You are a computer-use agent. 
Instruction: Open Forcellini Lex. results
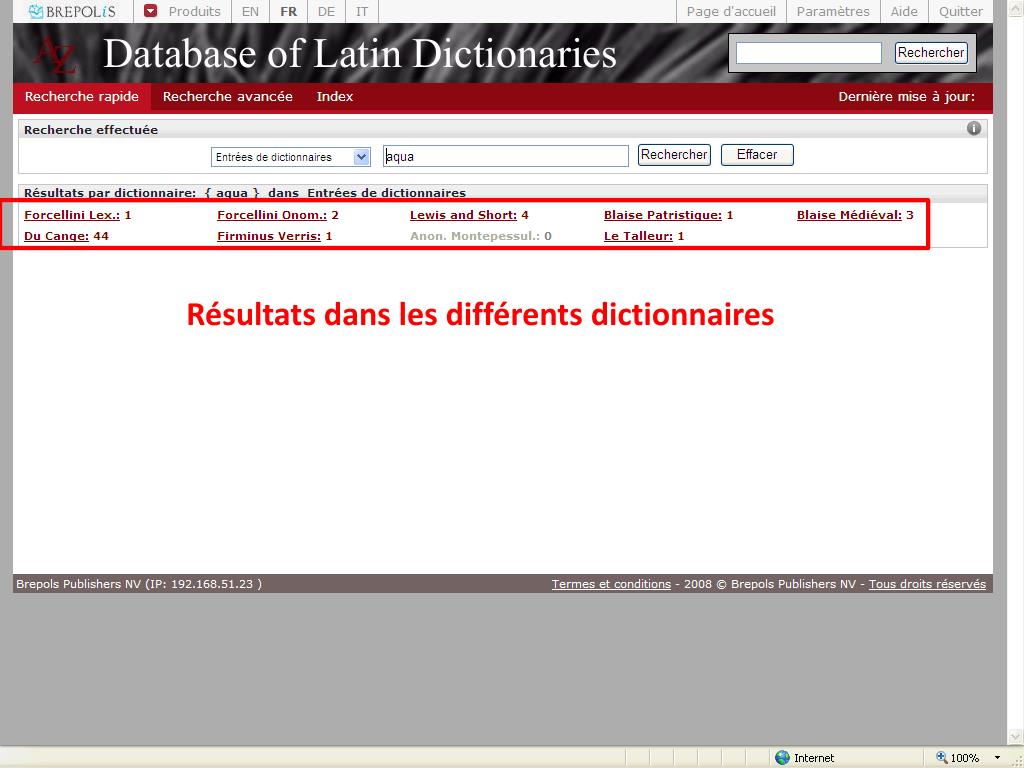point(72,215)
